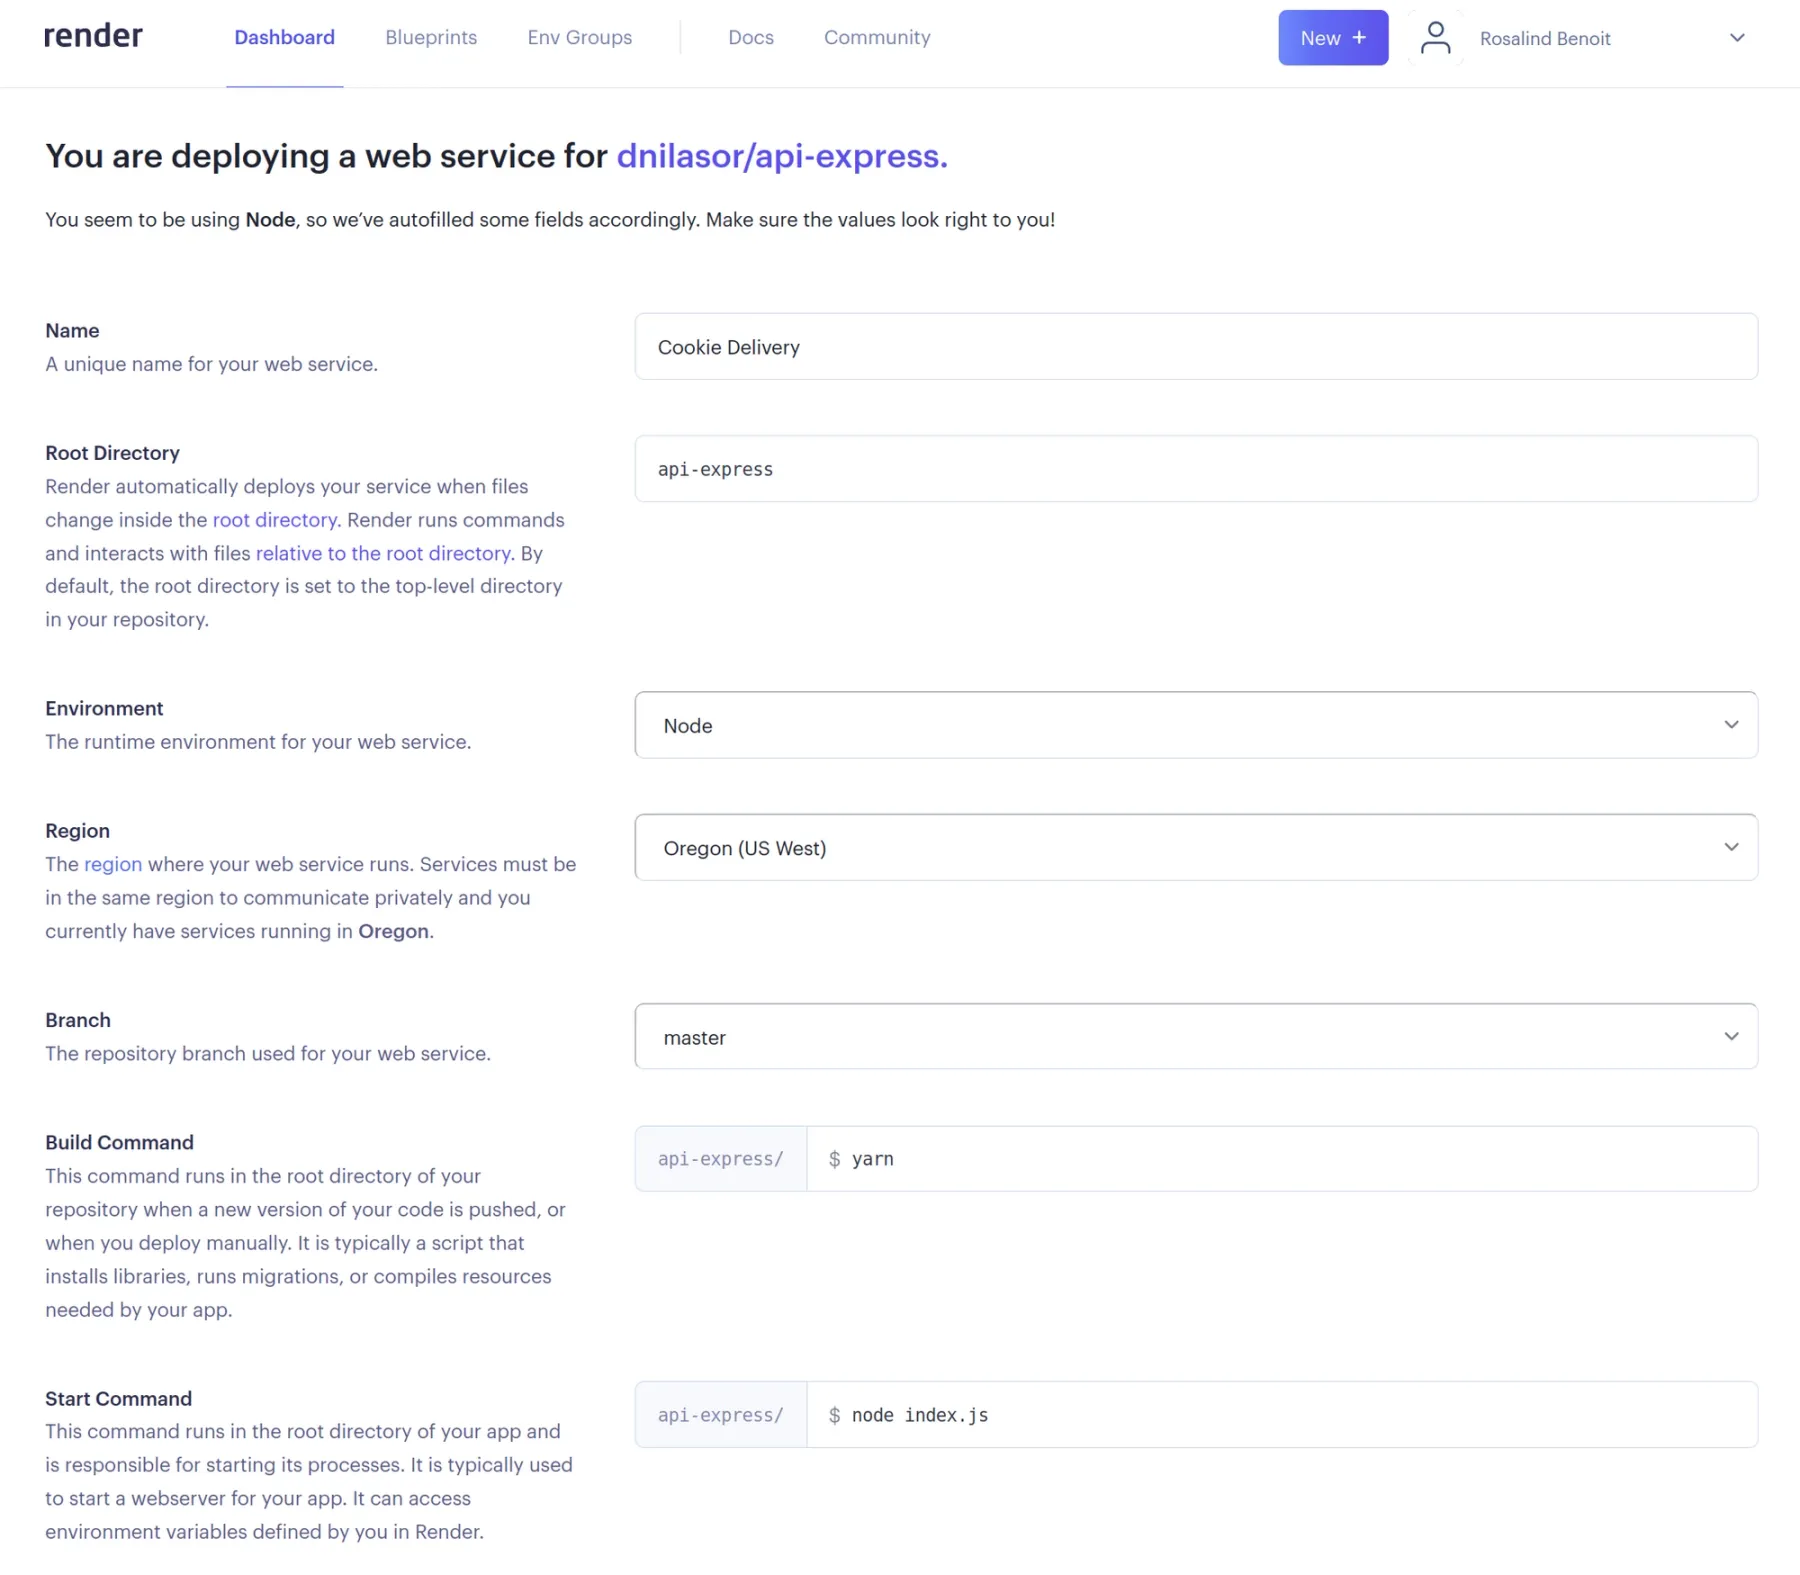The height and width of the screenshot is (1575, 1800).
Task: Select the Dashboard tab
Action: (x=284, y=37)
